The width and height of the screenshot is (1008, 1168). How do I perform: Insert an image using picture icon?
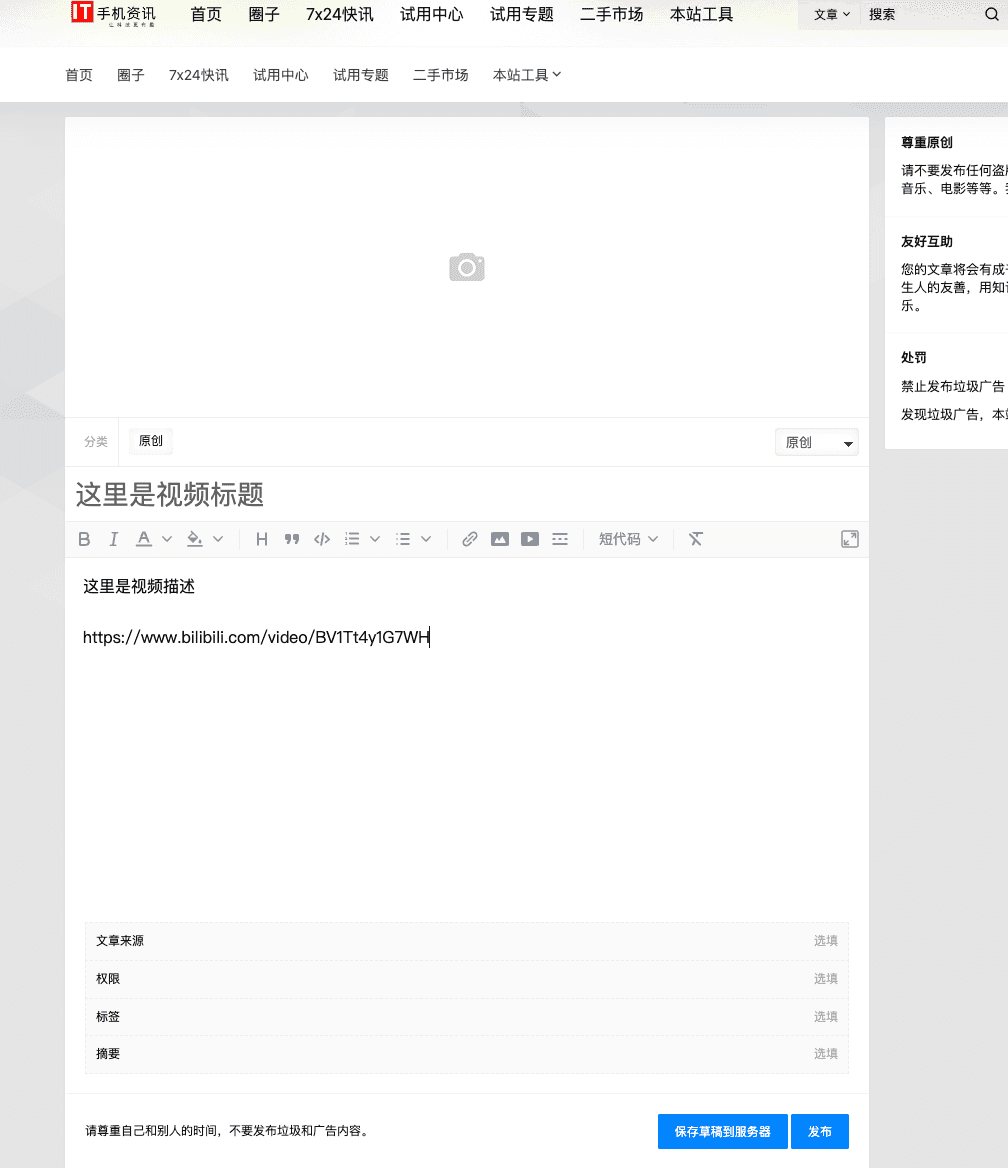[x=500, y=539]
